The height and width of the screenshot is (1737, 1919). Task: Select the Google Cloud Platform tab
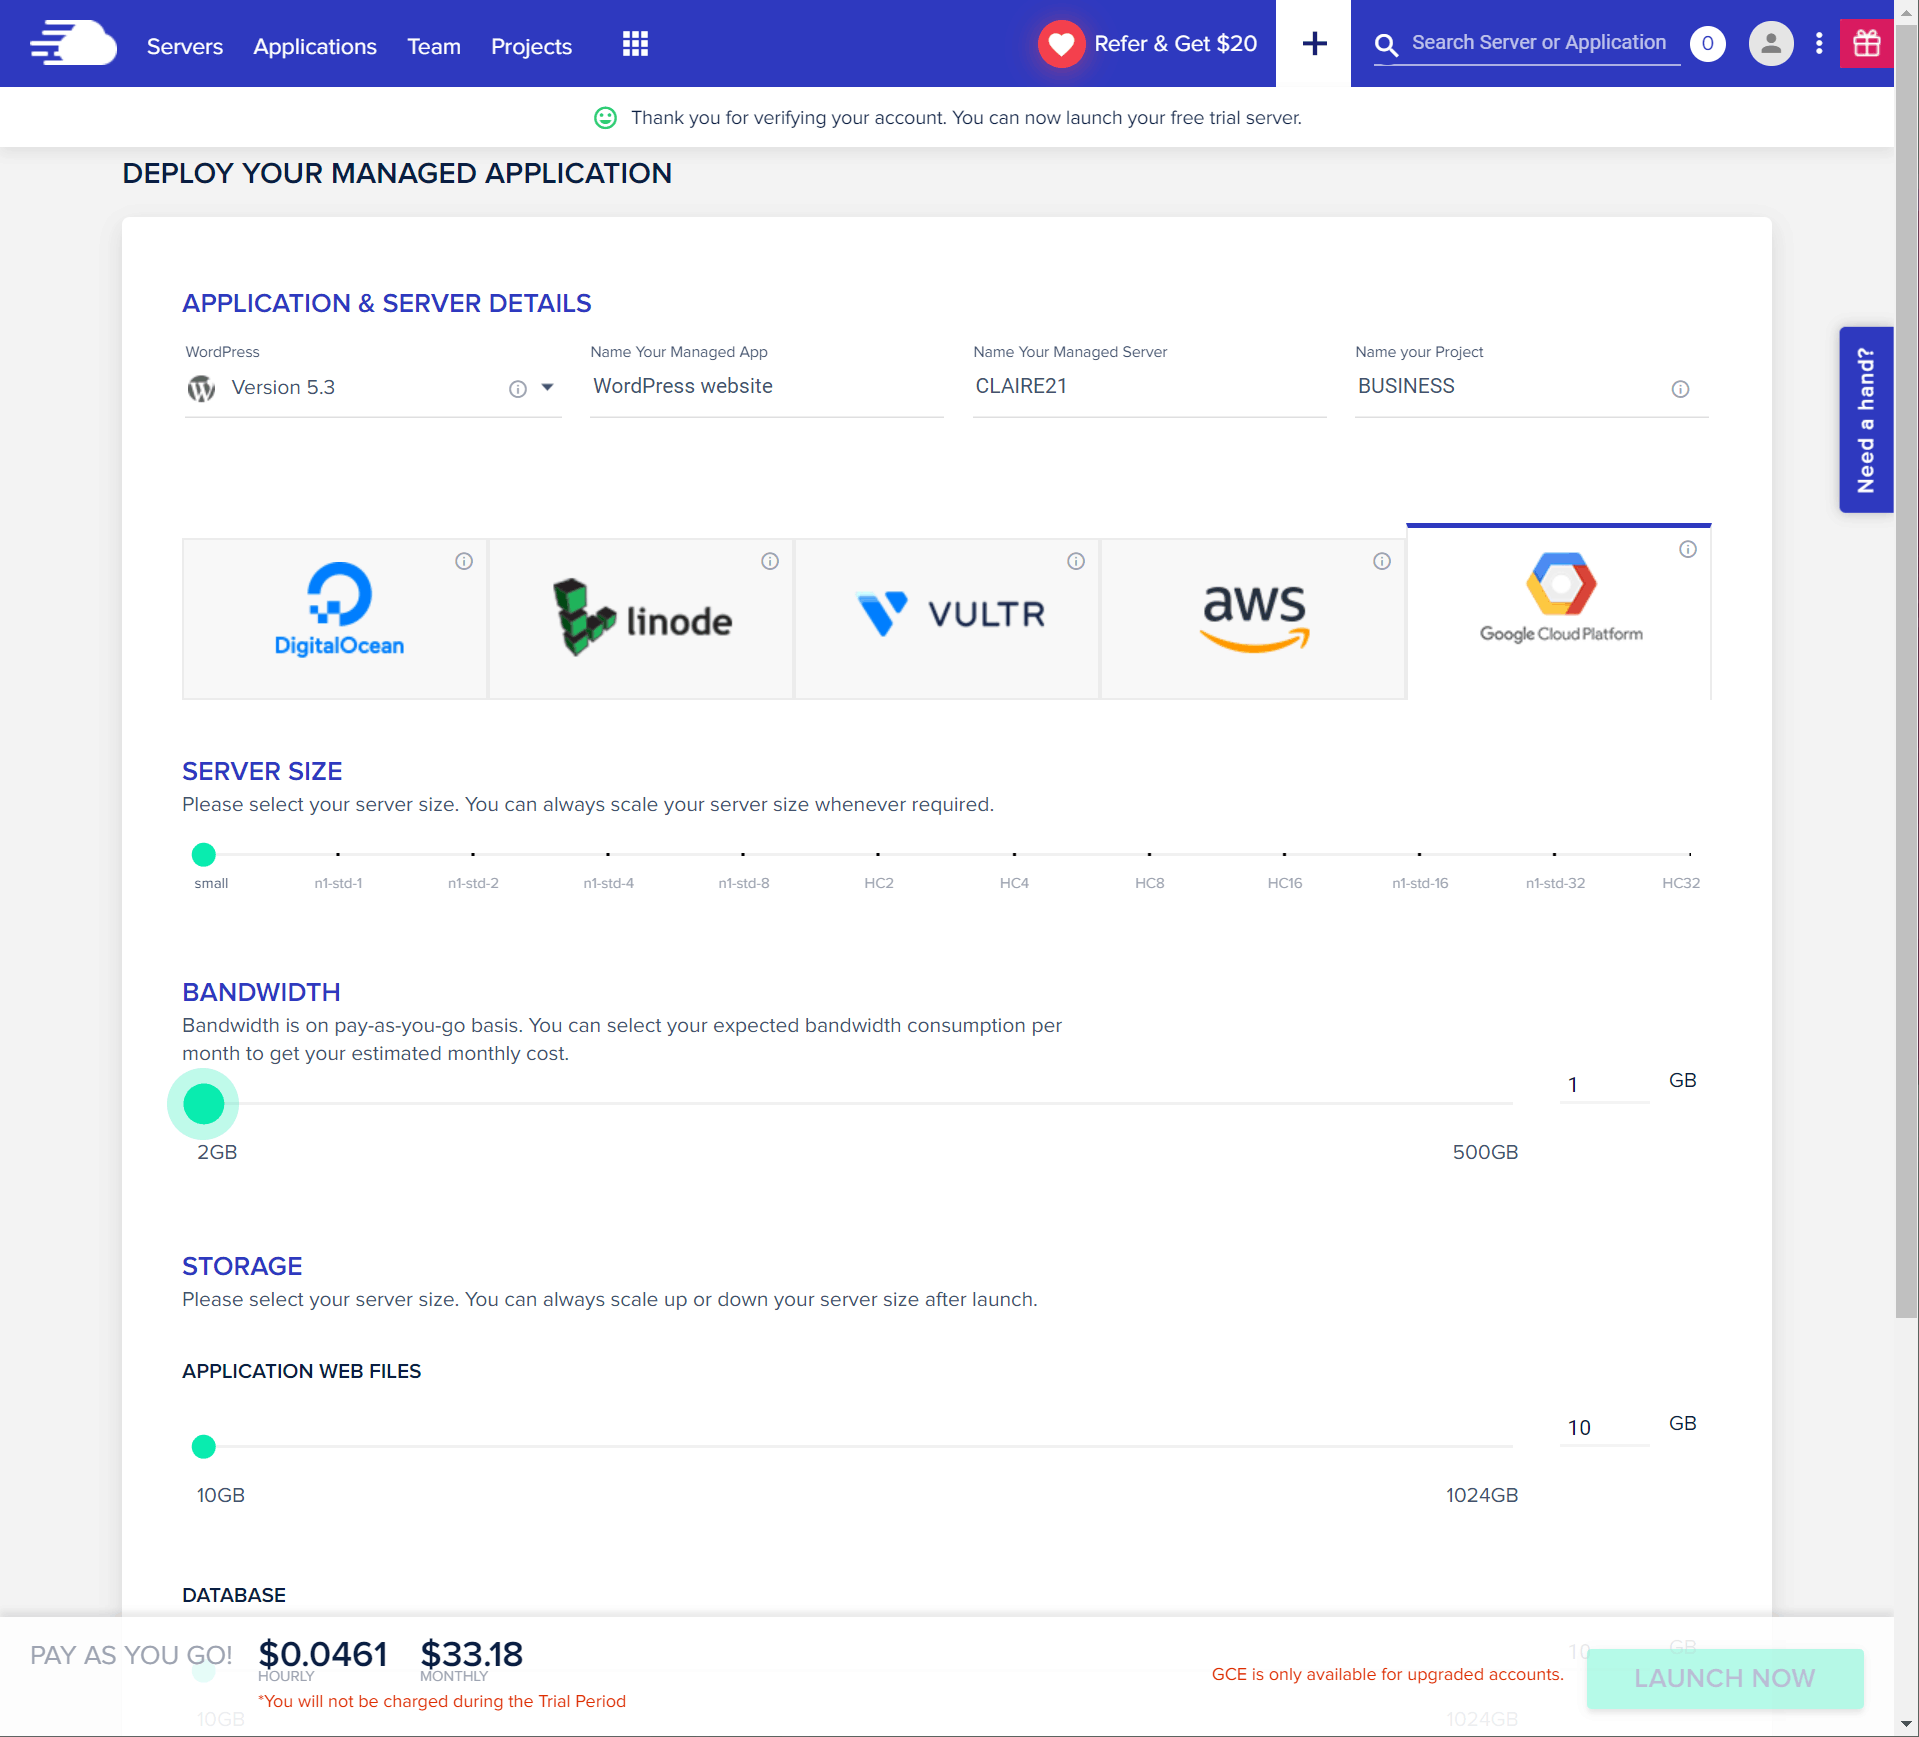[x=1559, y=612]
